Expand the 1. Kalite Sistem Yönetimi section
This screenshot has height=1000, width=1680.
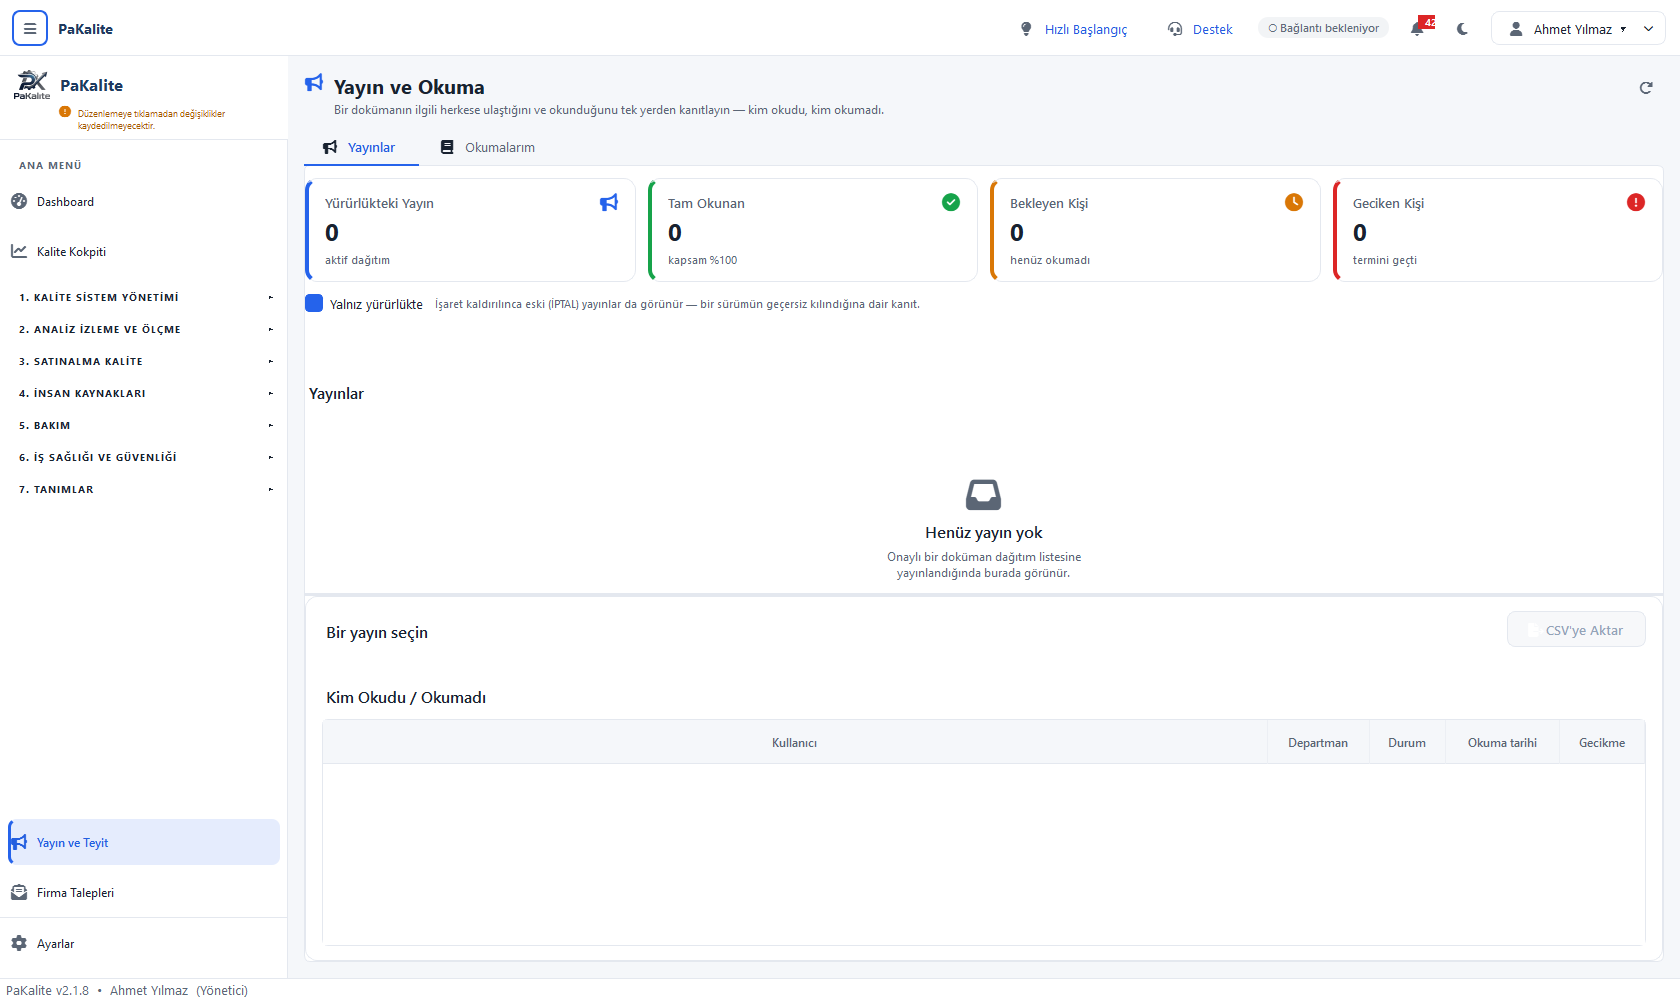coord(145,297)
